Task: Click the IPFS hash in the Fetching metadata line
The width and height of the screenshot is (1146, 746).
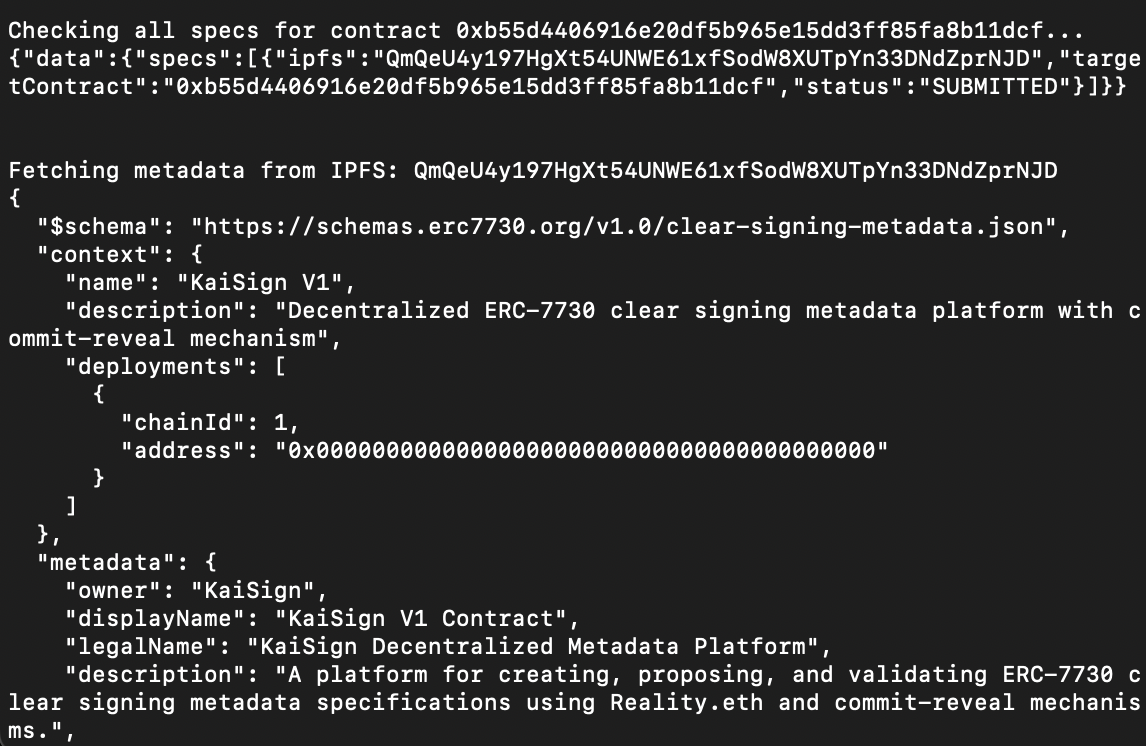Action: (x=735, y=171)
